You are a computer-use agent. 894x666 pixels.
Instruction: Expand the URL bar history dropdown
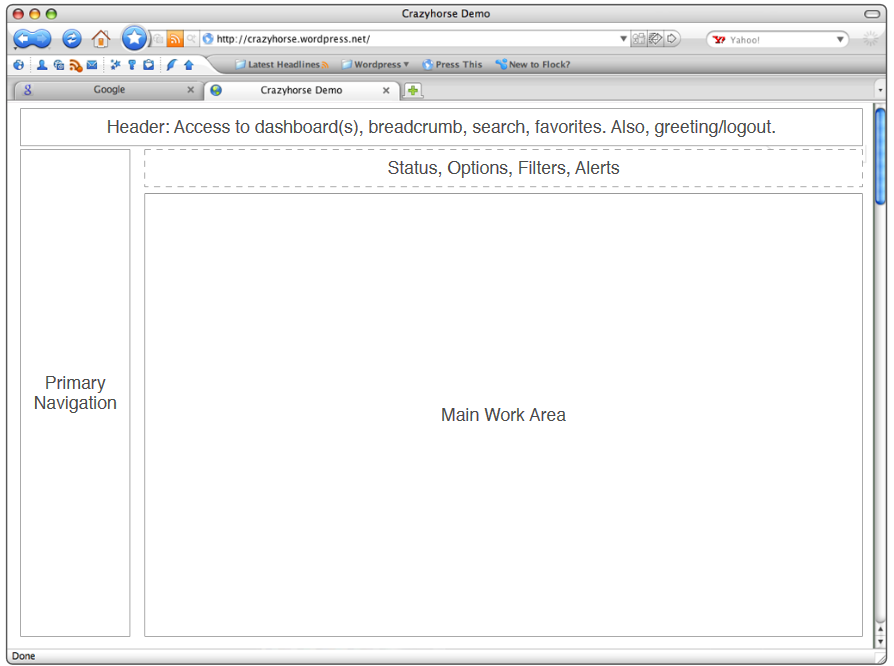click(623, 39)
